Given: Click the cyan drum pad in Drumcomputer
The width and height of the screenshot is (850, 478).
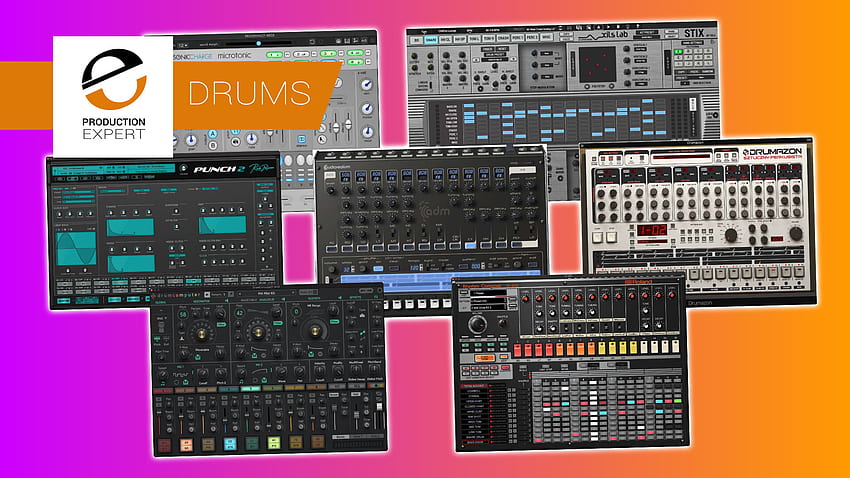Looking at the screenshot, I should coord(229,444).
